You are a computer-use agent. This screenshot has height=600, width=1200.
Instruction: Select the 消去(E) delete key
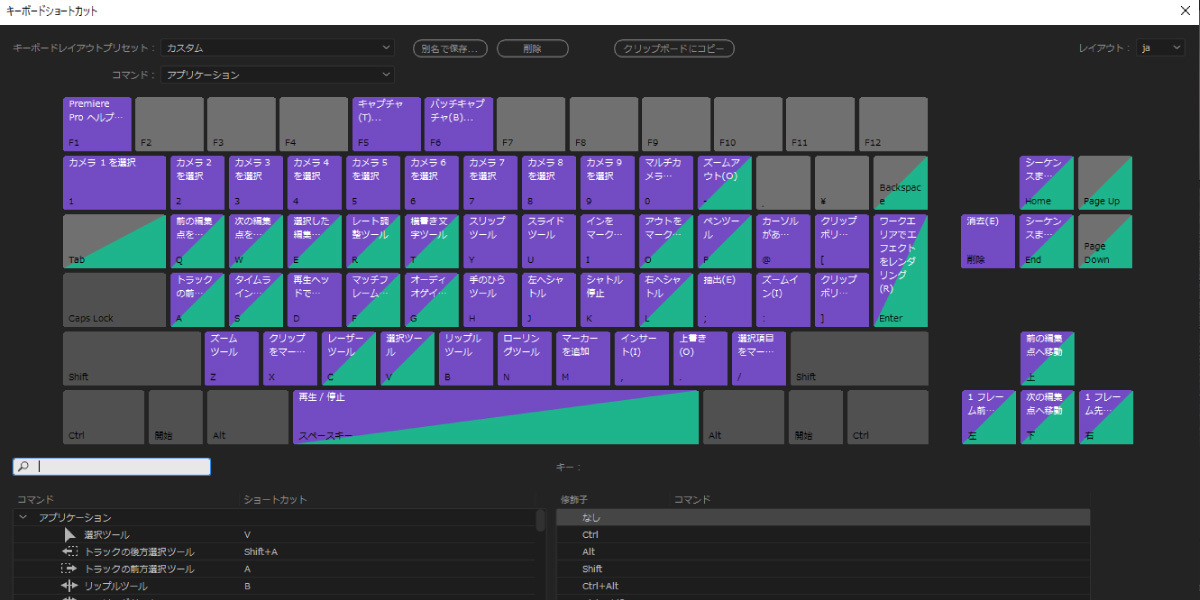(989, 240)
